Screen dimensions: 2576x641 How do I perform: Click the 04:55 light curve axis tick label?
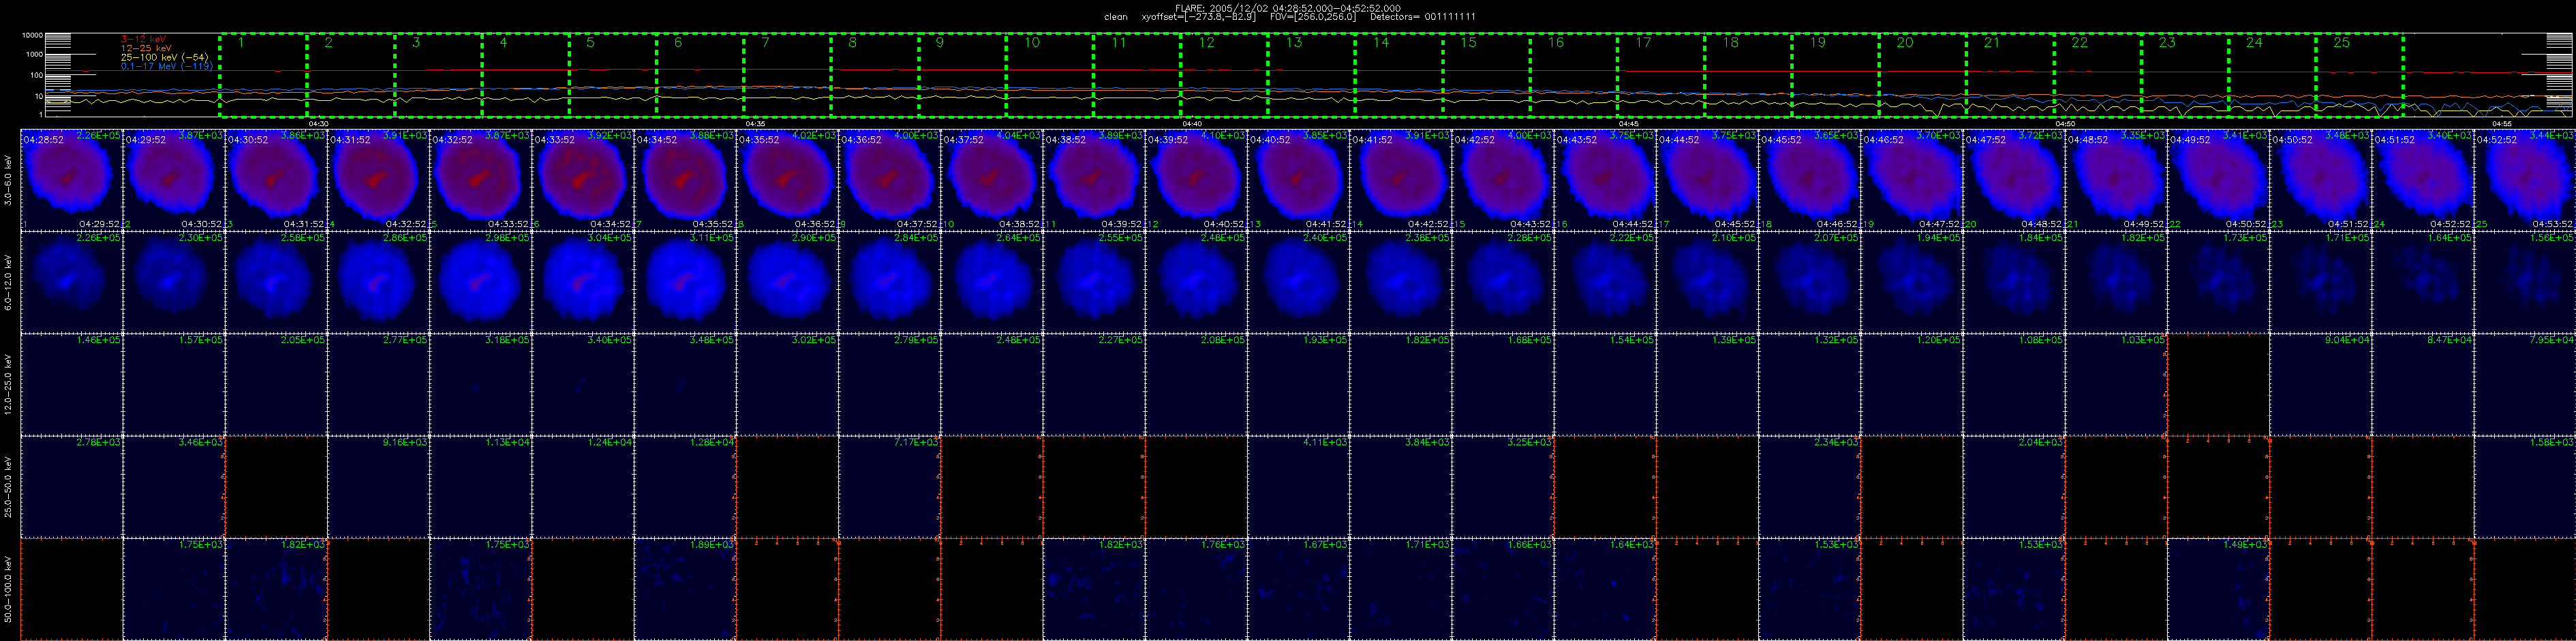point(2502,123)
